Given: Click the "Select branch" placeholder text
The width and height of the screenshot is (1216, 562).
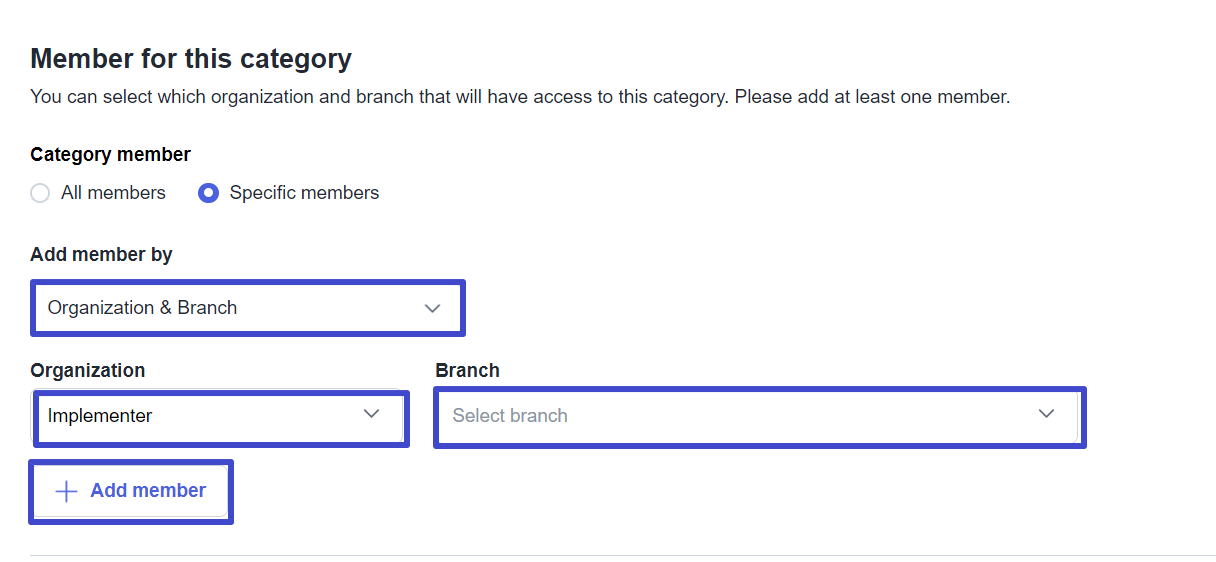Looking at the screenshot, I should (510, 416).
